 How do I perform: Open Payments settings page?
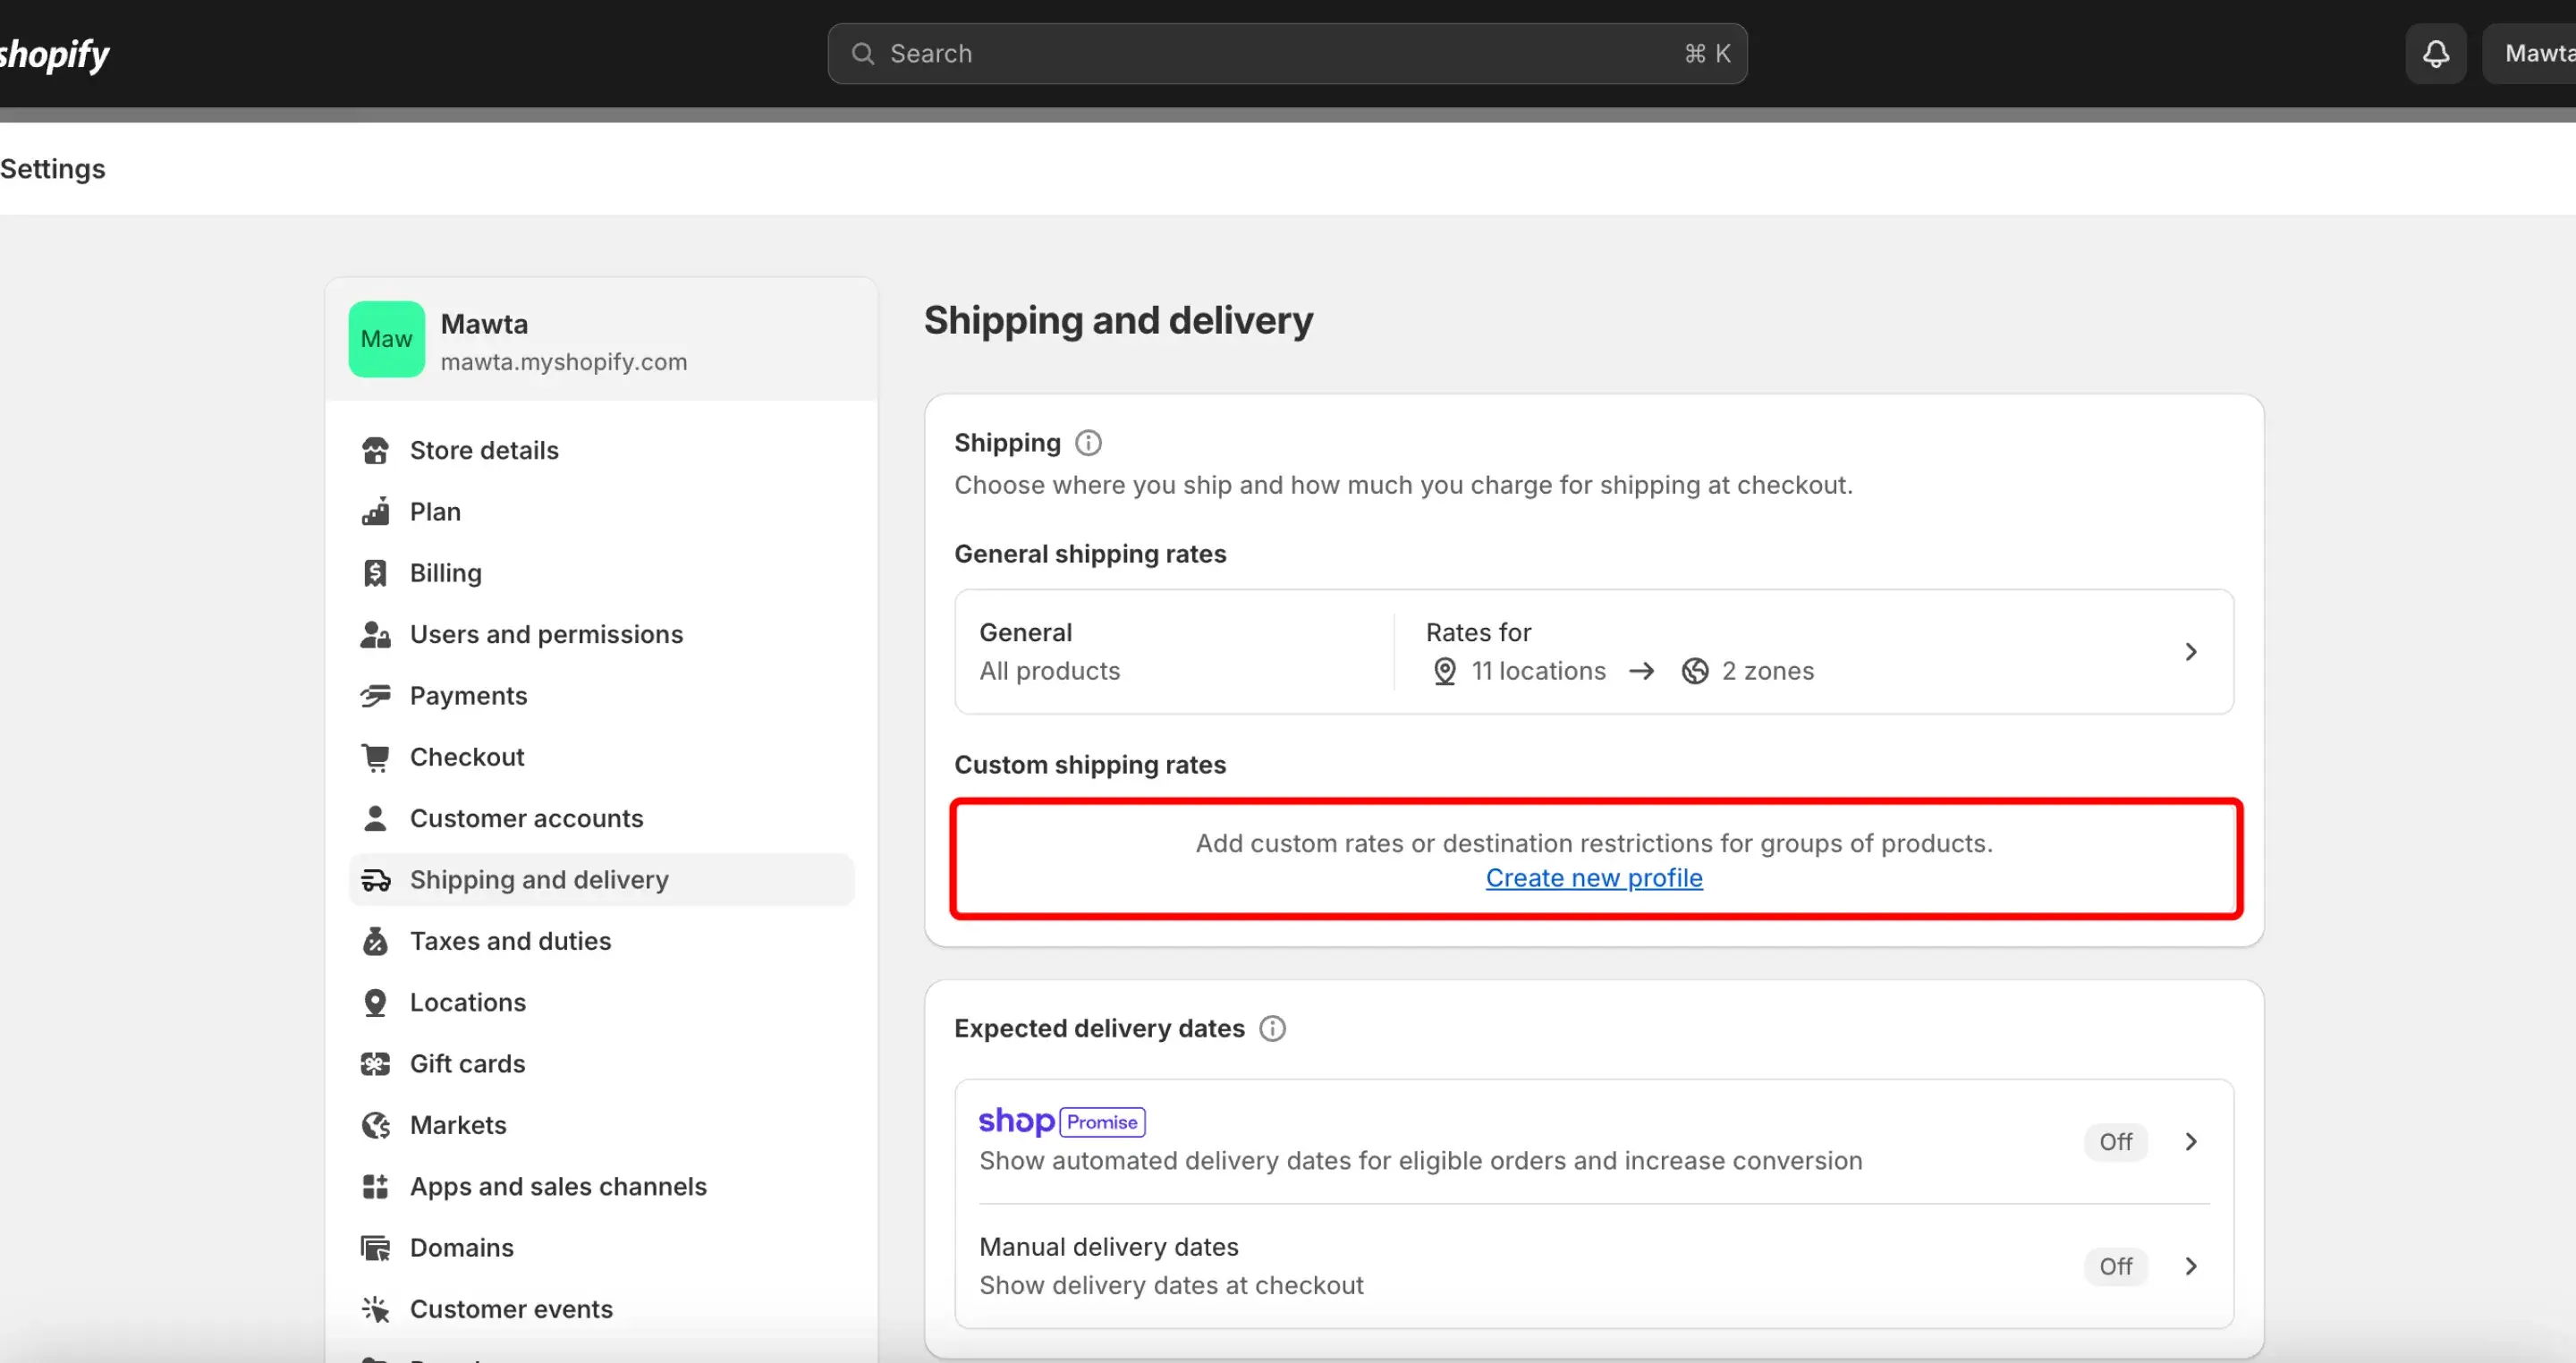pyautogui.click(x=601, y=696)
